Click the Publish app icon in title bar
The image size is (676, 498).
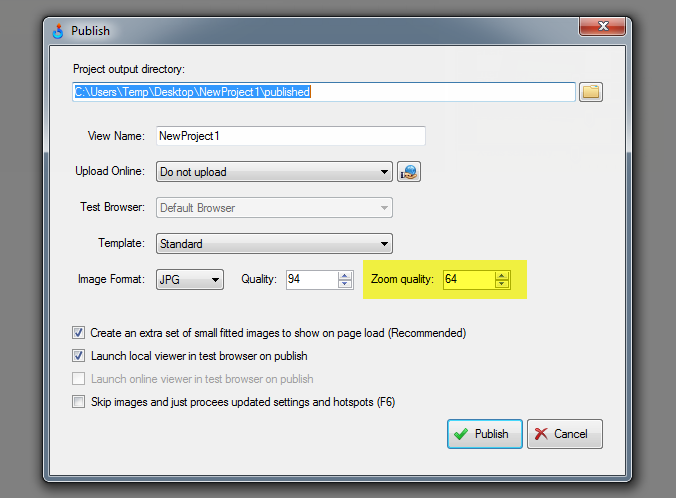pos(58,30)
